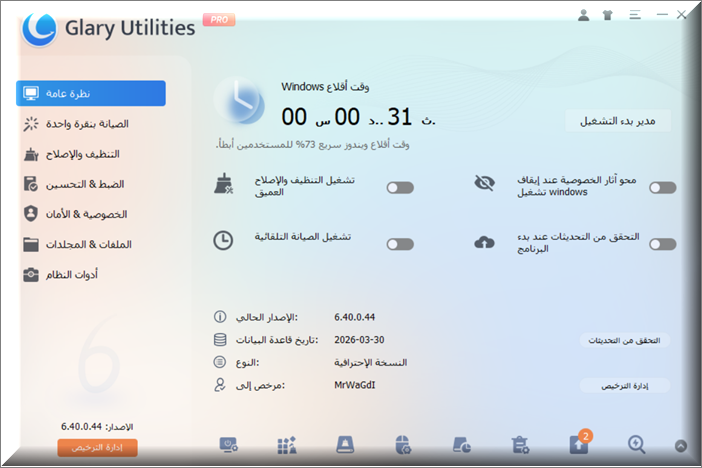
Task: Open the skin shirt icon
Action: [x=608, y=15]
